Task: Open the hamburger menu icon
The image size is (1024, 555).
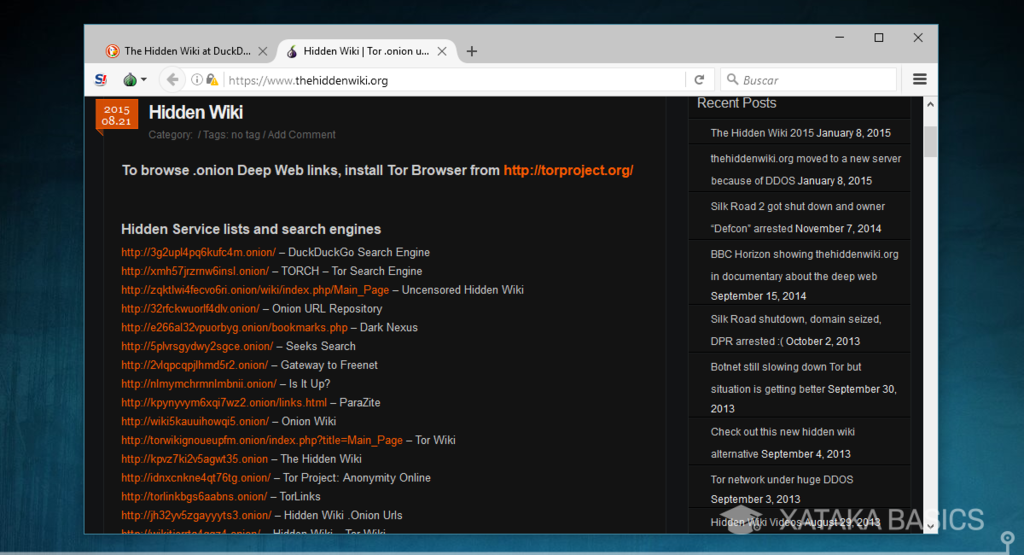Action: 920,80
